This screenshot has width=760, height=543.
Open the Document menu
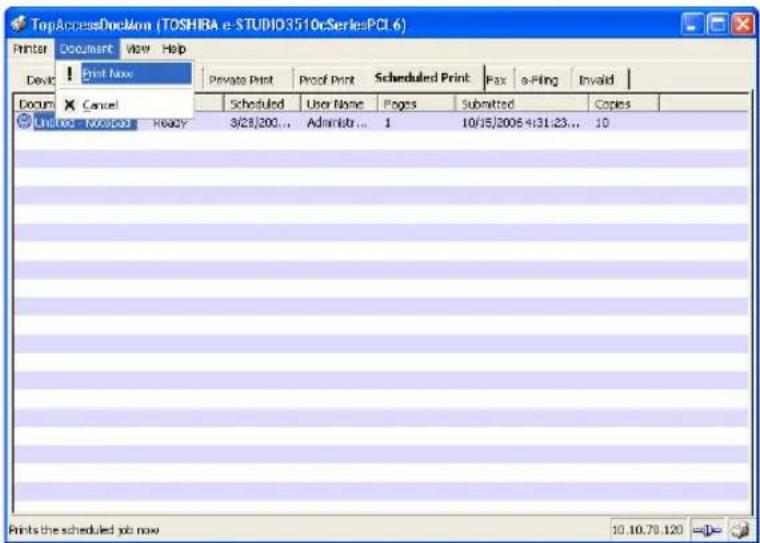(87, 49)
